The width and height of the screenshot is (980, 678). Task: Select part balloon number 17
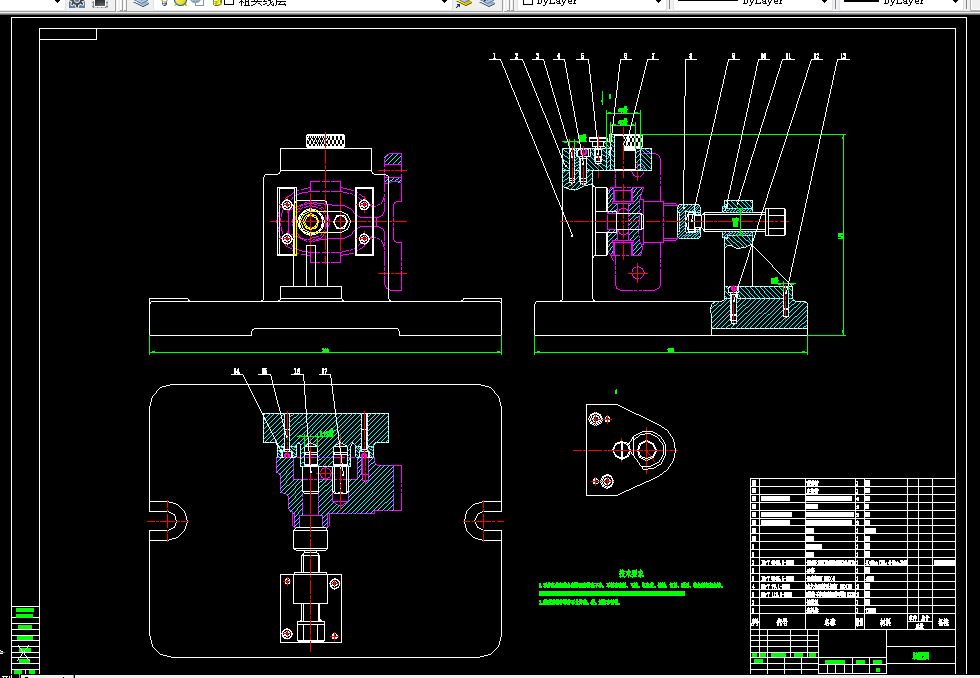click(x=324, y=371)
